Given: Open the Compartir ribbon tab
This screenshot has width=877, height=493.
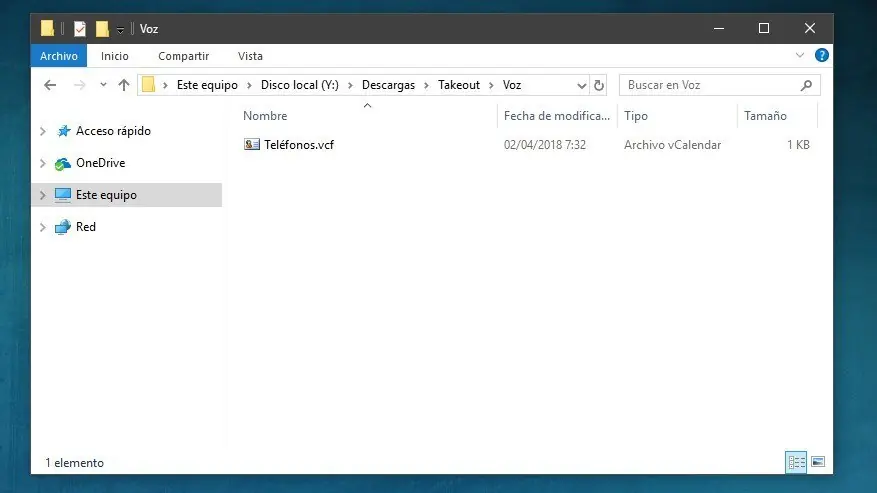Looking at the screenshot, I should pyautogui.click(x=183, y=56).
